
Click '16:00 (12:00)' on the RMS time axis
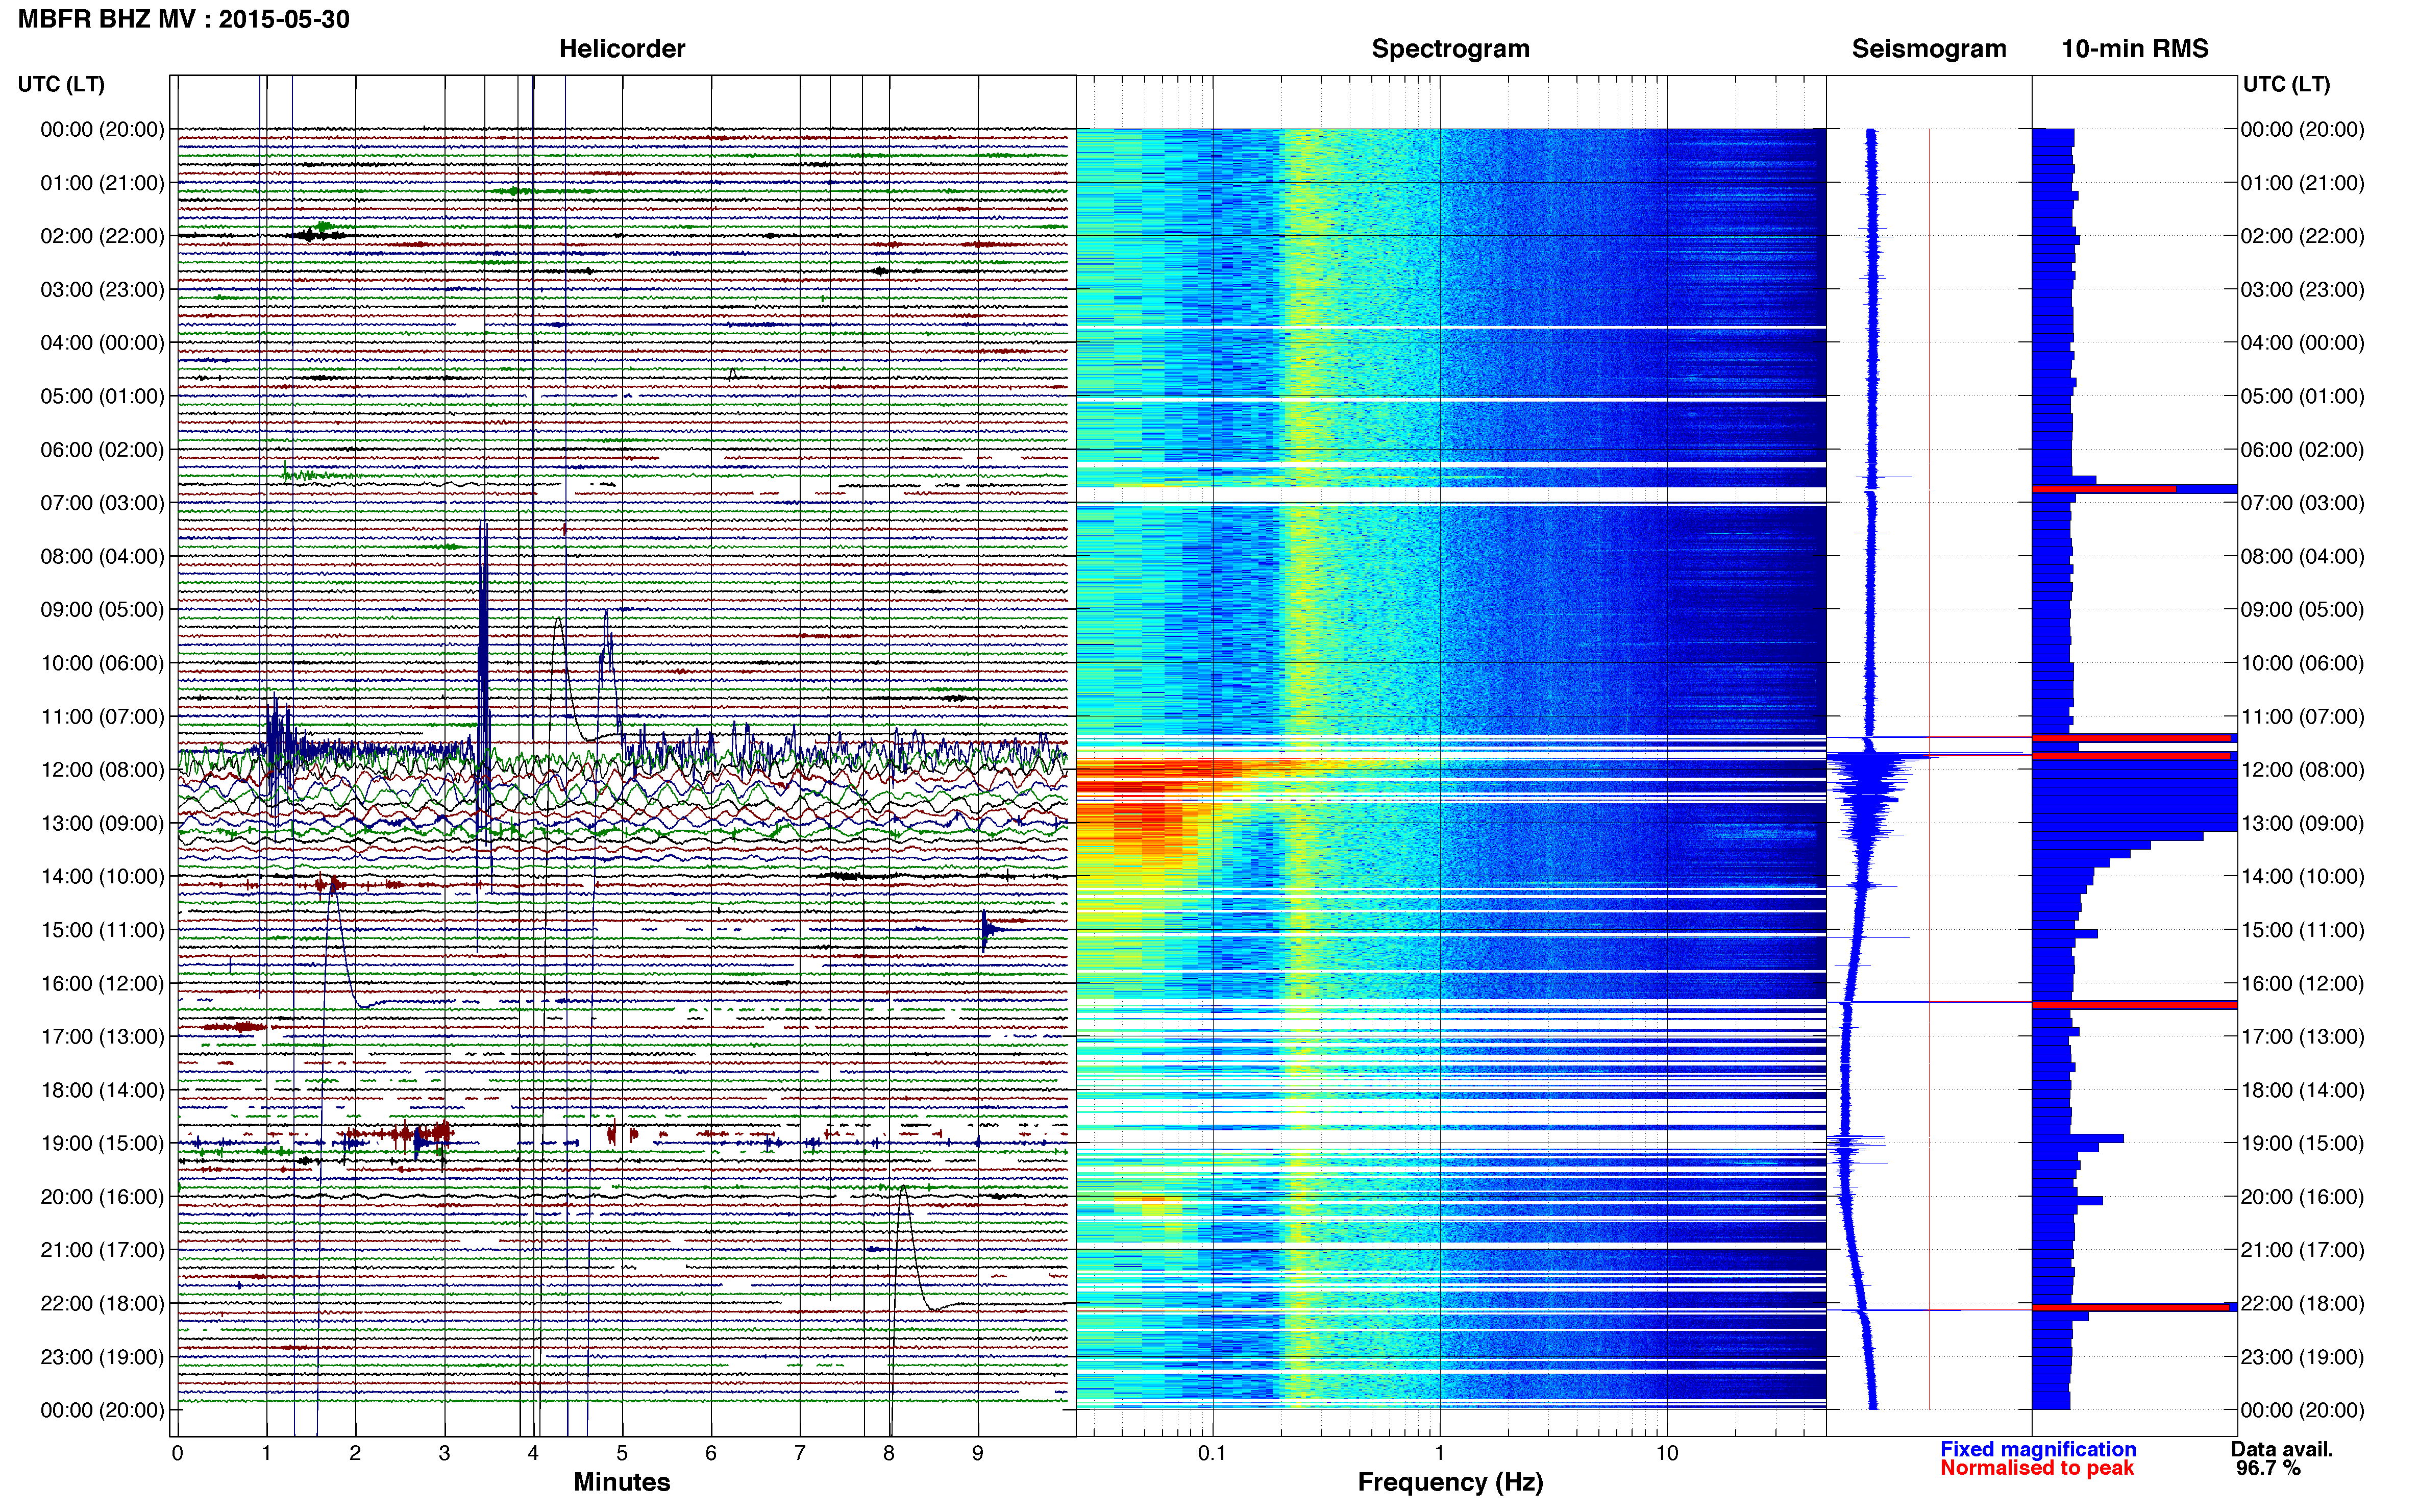pyautogui.click(x=2303, y=983)
